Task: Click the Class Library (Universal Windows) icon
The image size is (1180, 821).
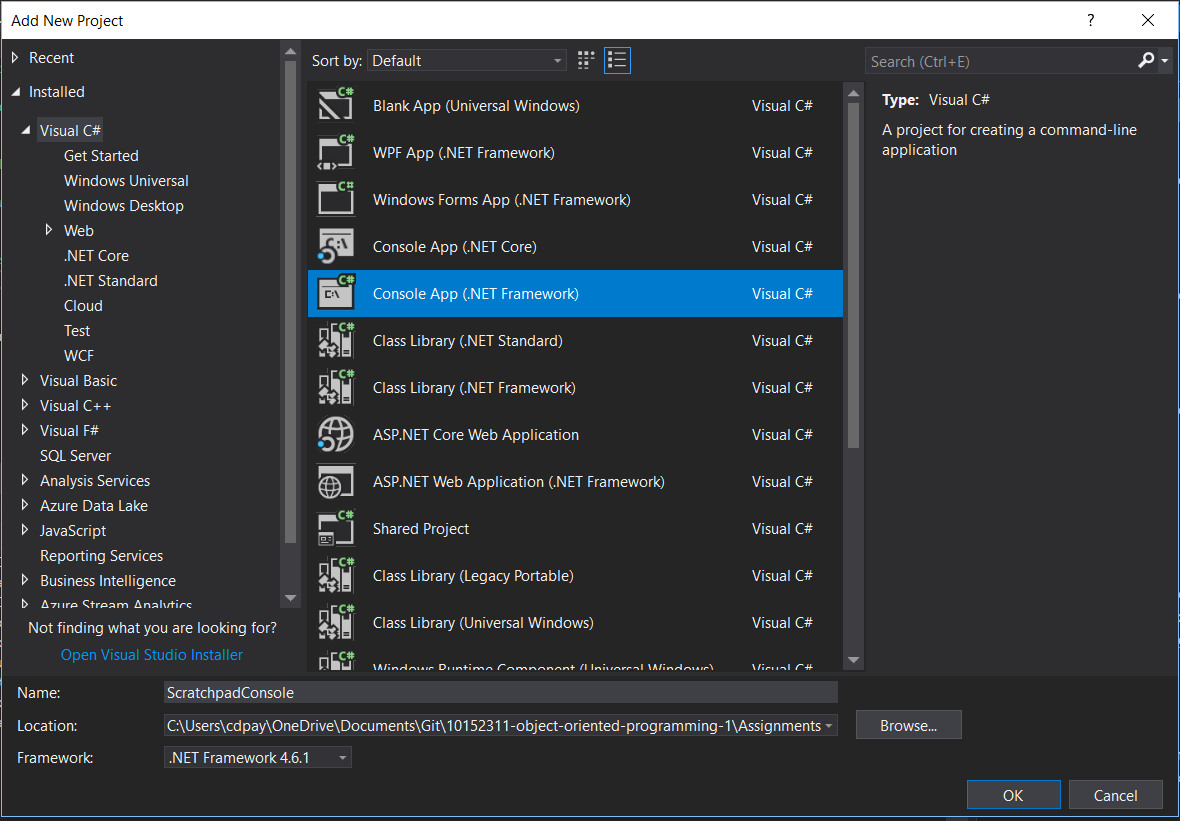Action: click(x=336, y=623)
